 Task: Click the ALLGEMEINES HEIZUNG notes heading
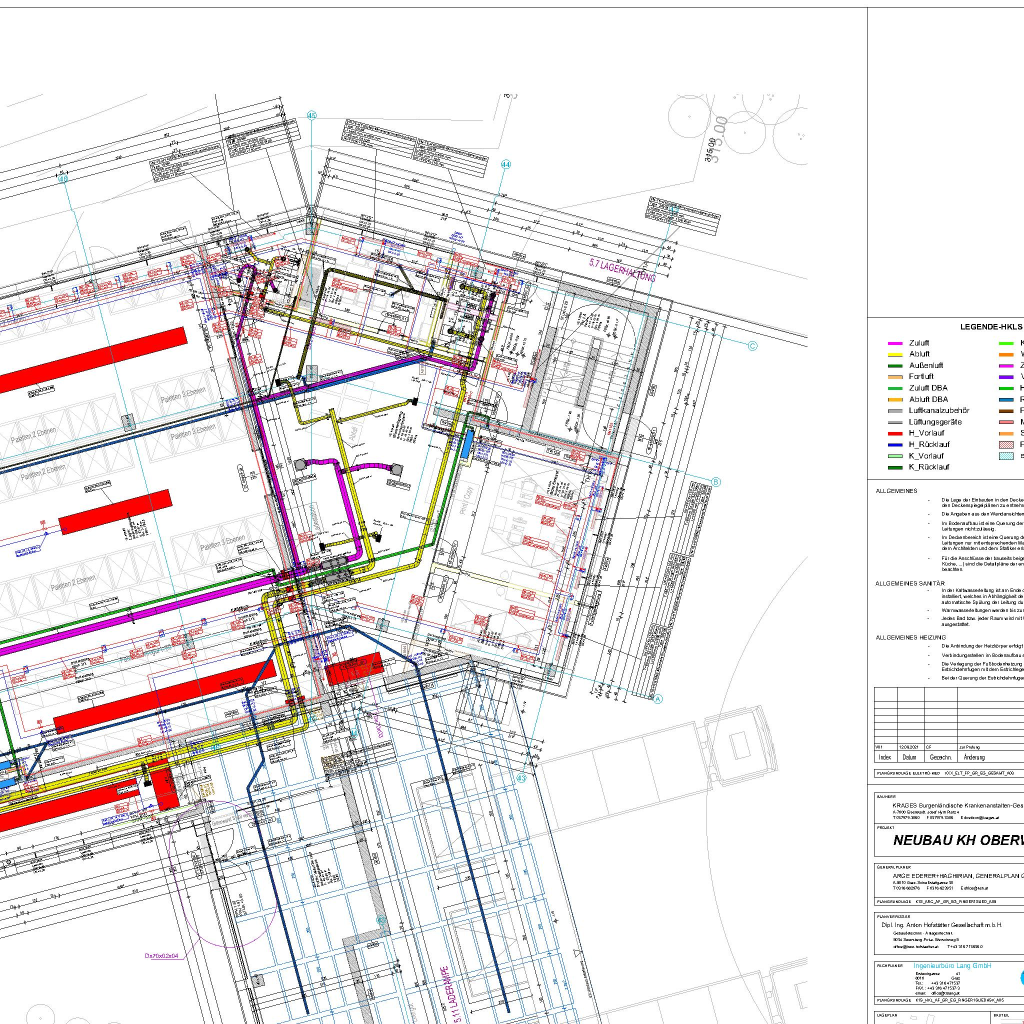point(910,637)
